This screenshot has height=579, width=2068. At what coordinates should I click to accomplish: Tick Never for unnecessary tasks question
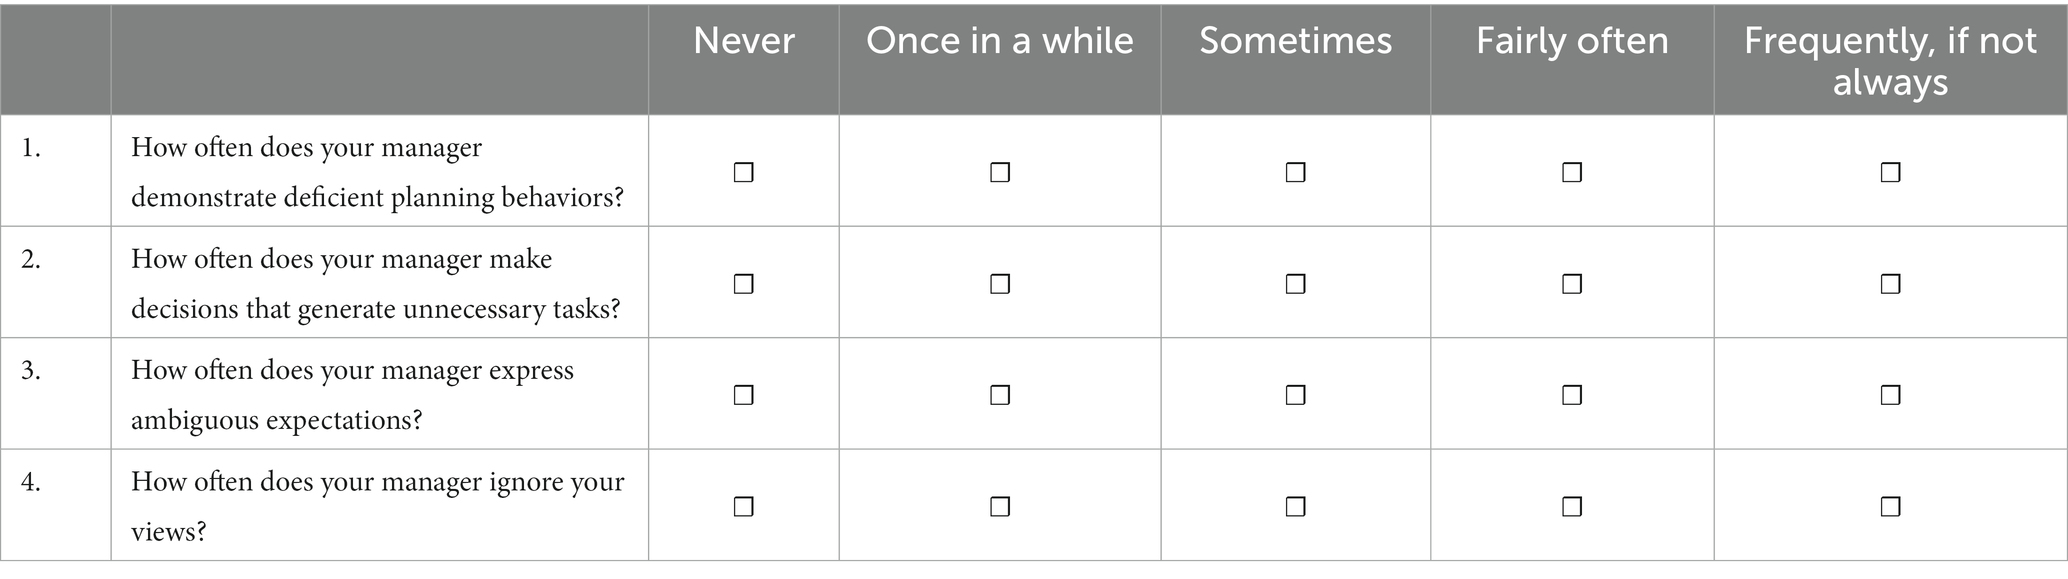tap(743, 284)
